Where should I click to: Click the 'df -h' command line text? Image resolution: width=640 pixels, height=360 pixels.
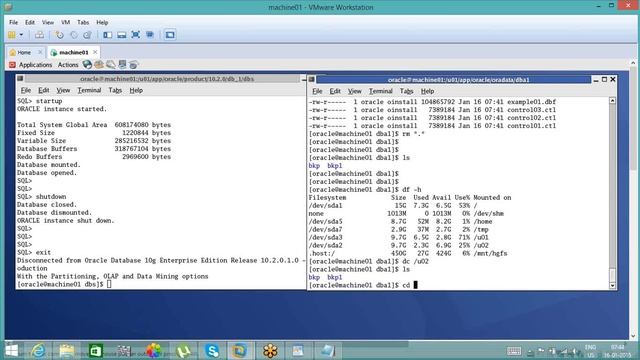coord(411,189)
